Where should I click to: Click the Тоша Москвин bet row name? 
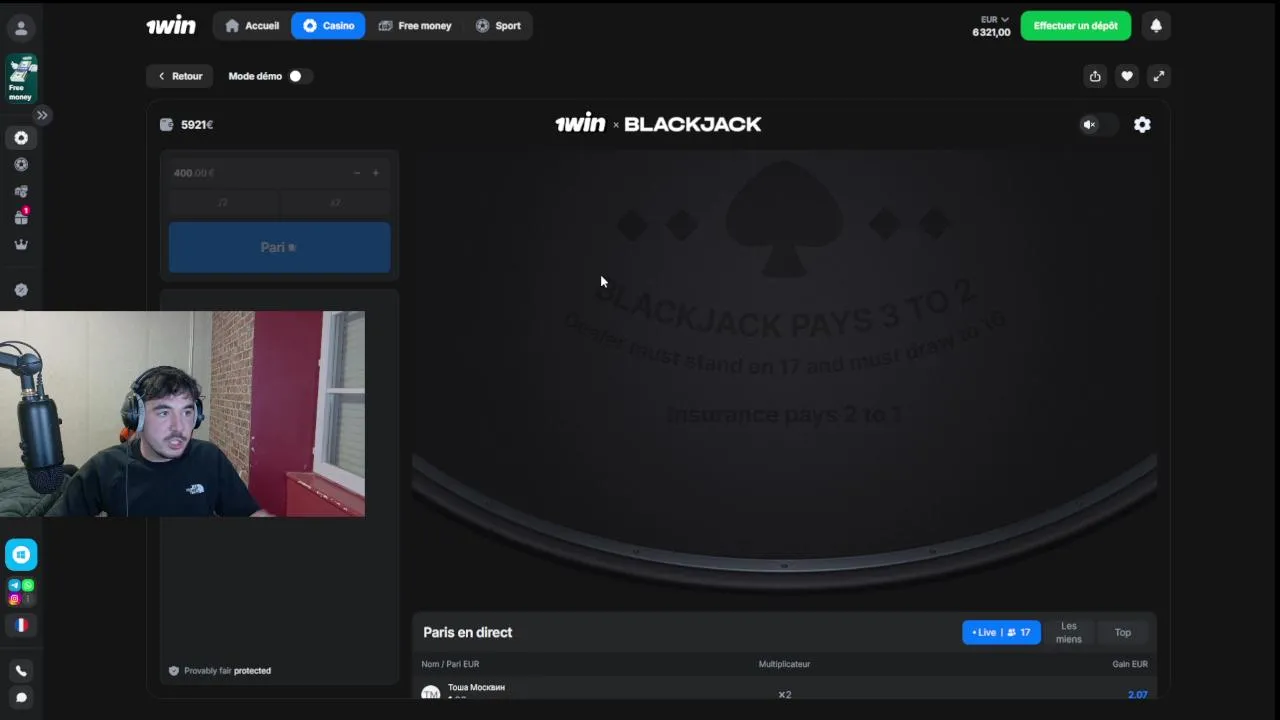pos(476,687)
